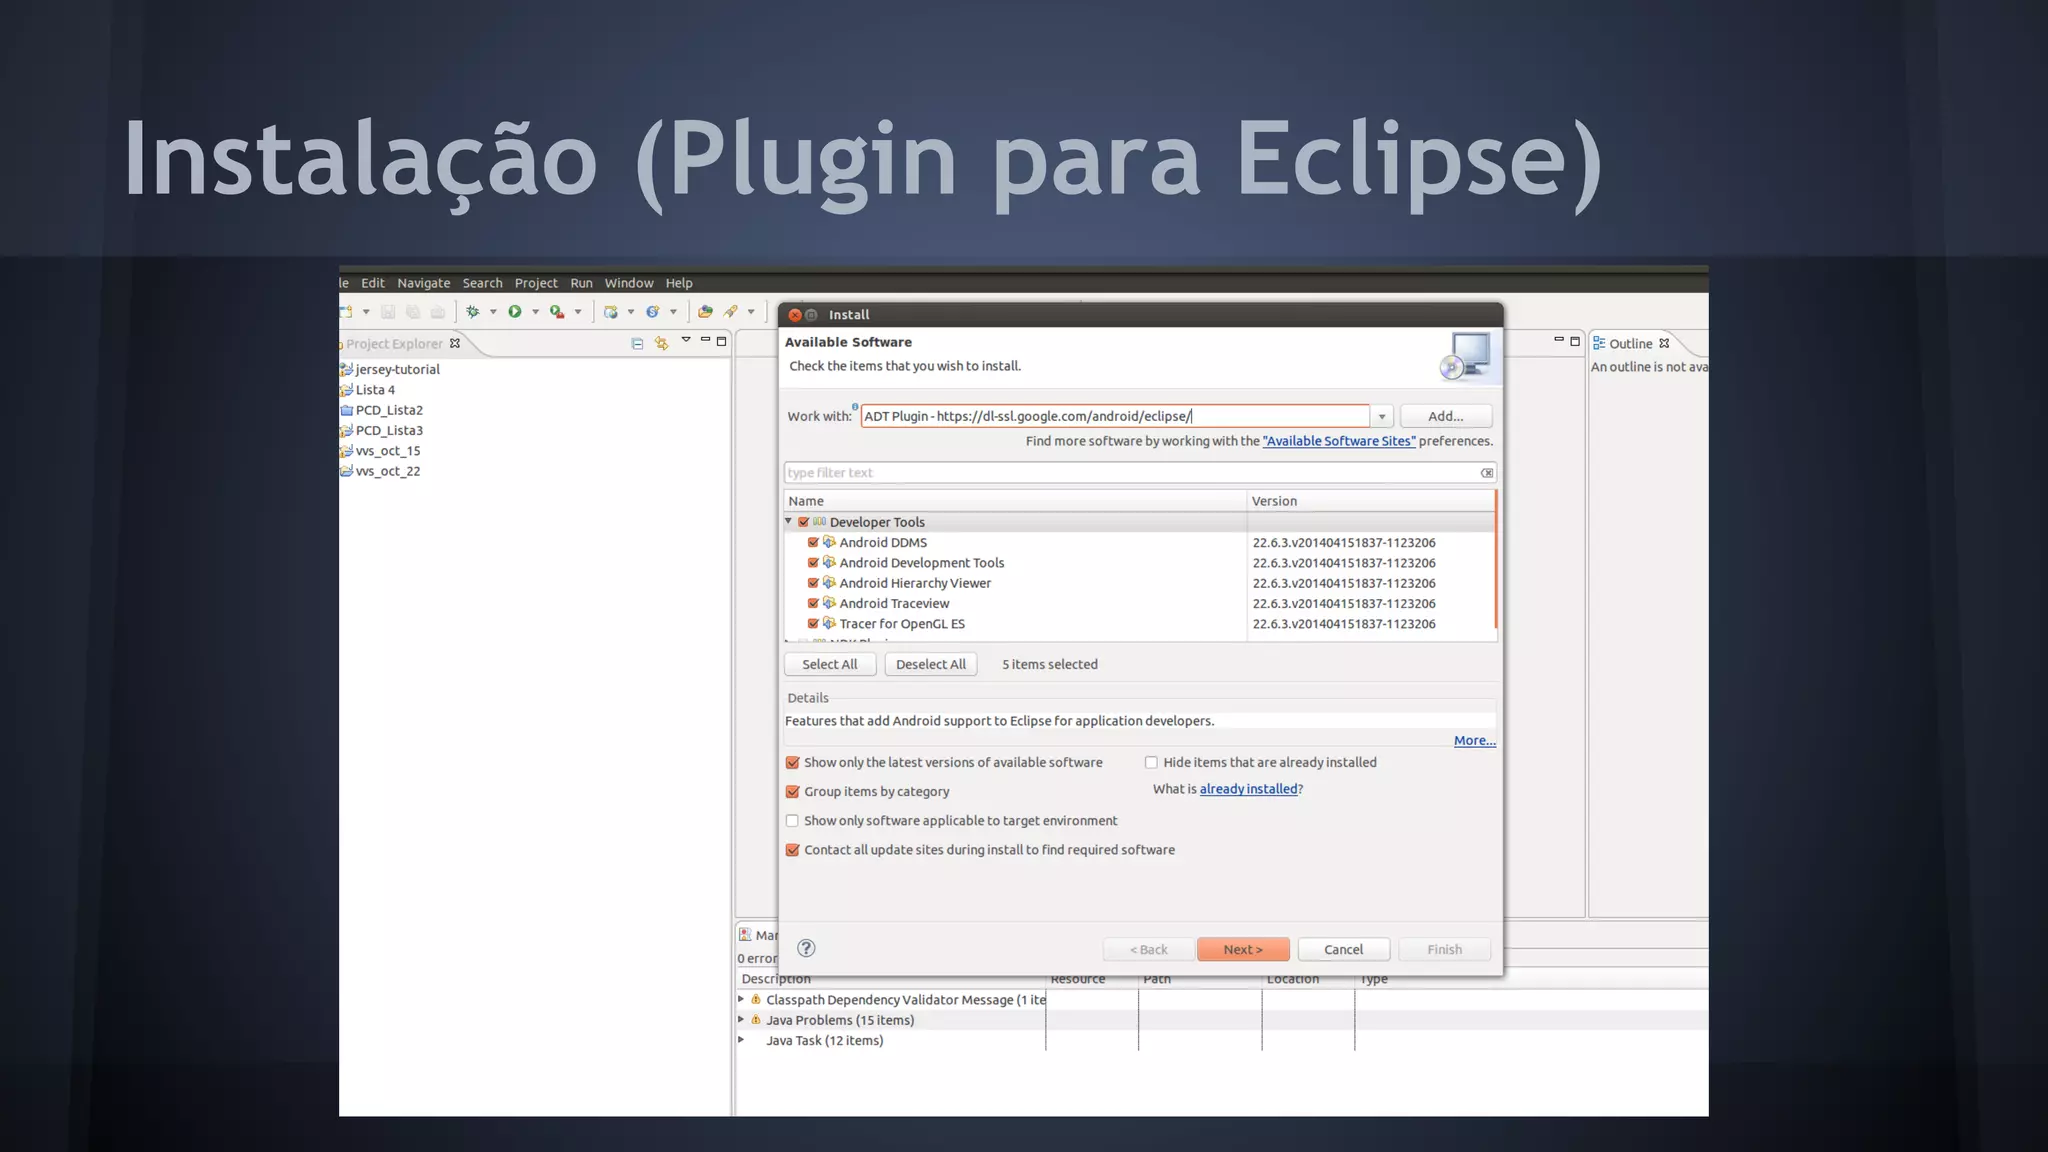Click the New Dynamic Web Project icon
Image resolution: width=2048 pixels, height=1152 pixels.
coord(611,312)
